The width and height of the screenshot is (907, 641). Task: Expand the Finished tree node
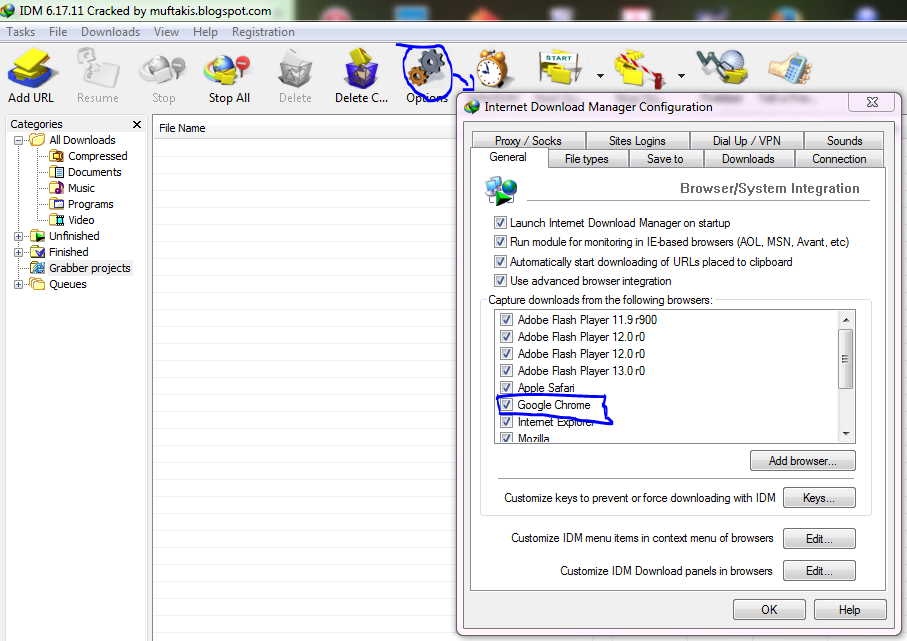click(19, 252)
